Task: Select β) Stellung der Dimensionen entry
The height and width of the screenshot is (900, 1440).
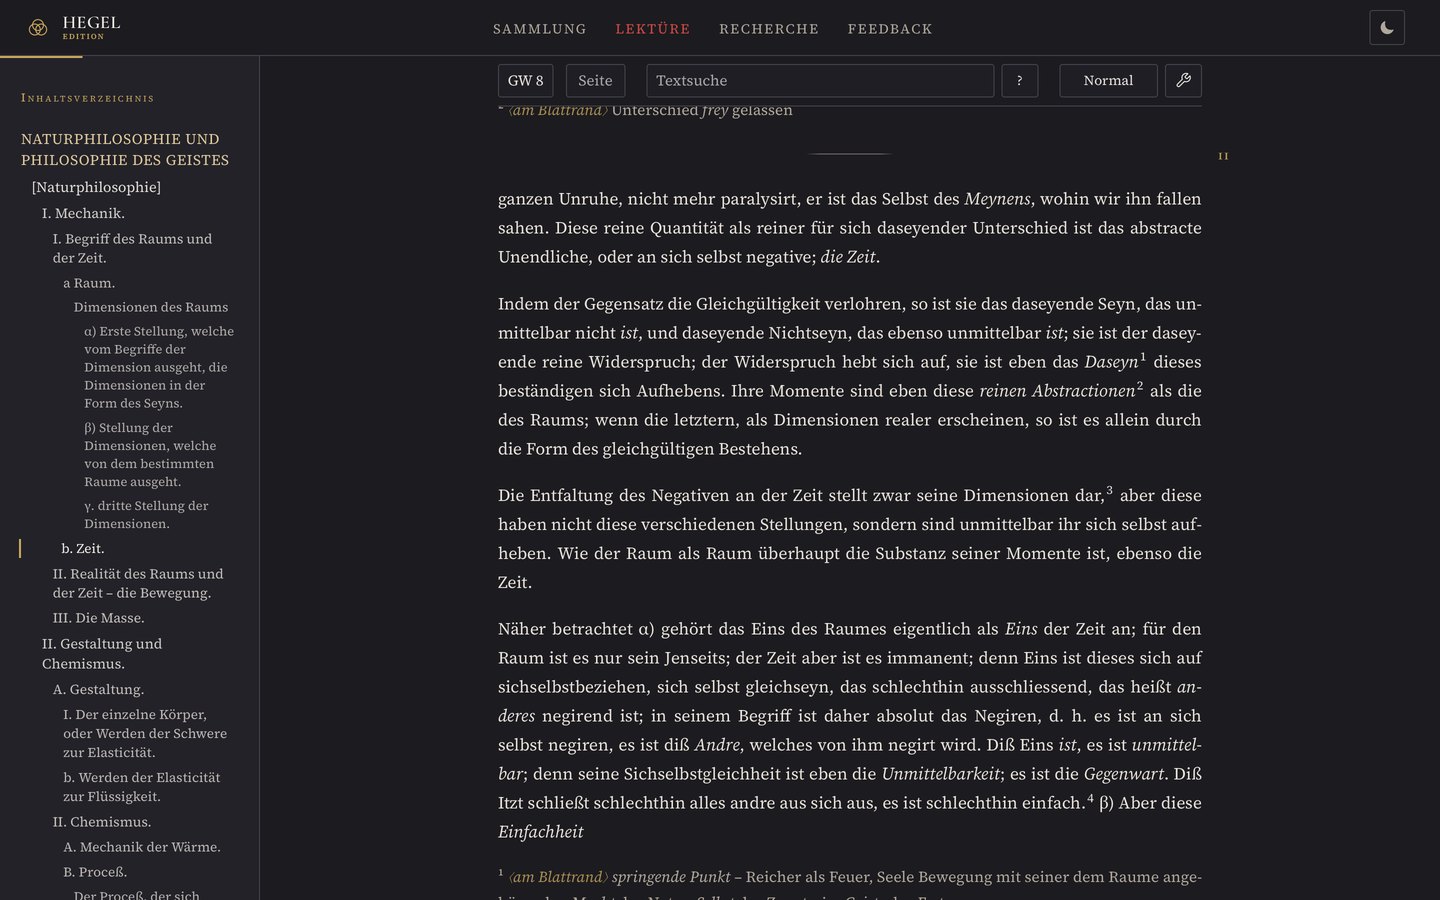Action: pyautogui.click(x=150, y=454)
